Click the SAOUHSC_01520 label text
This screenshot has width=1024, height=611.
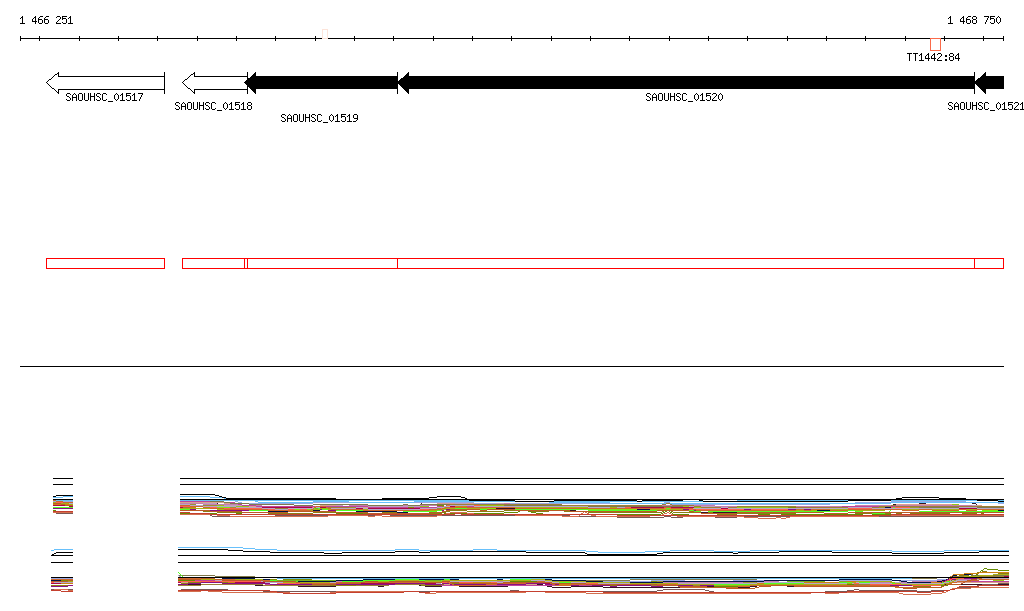pos(684,97)
